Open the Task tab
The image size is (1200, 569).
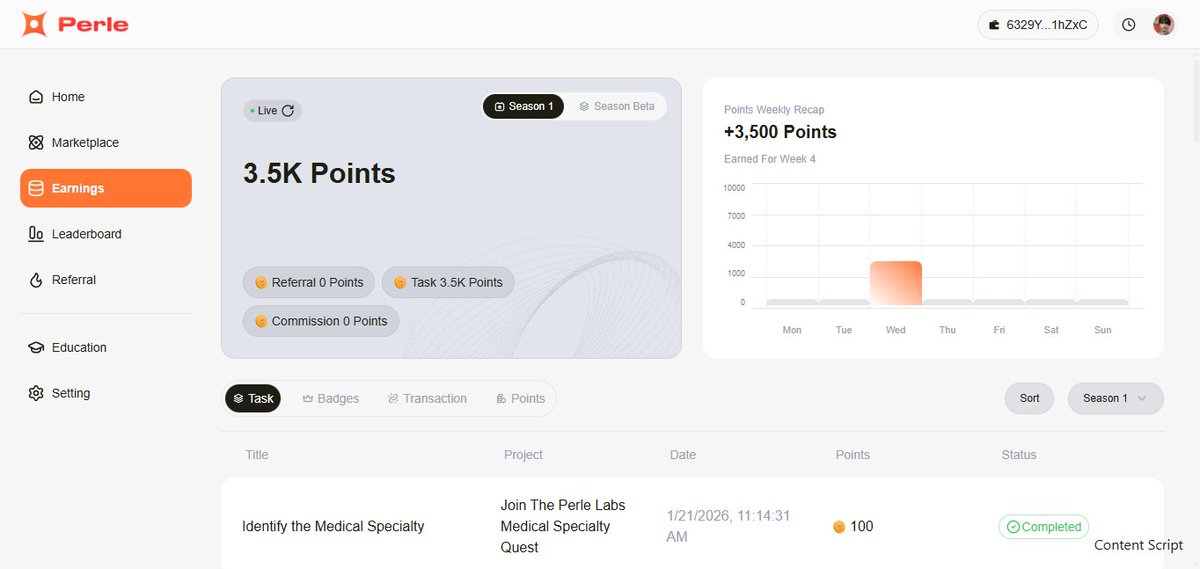click(x=253, y=398)
